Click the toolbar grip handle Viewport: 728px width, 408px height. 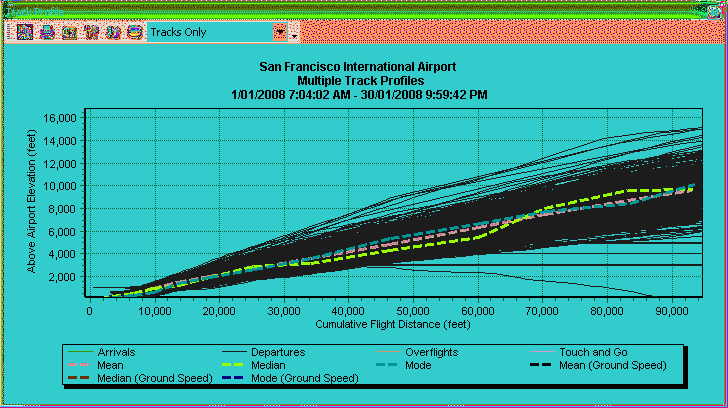pos(9,32)
